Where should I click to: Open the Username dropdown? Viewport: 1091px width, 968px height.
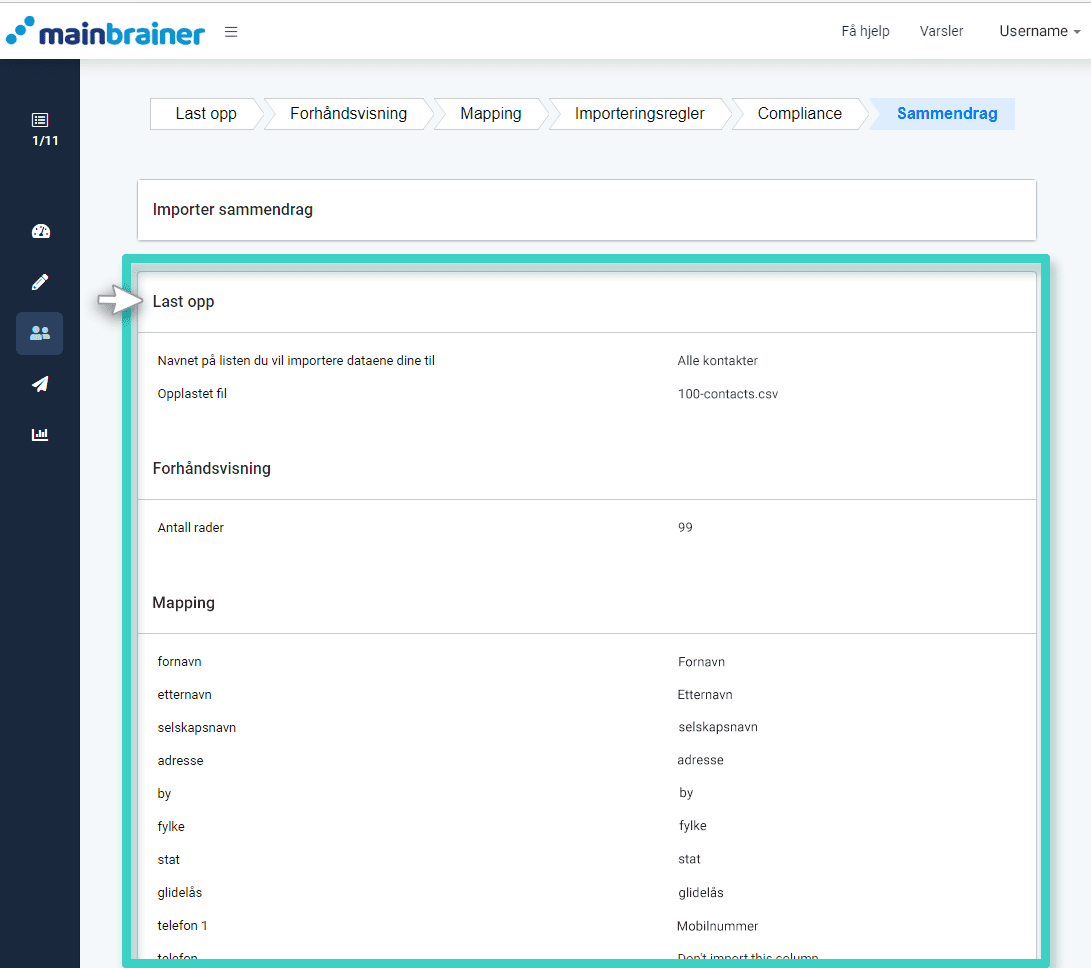tap(1038, 31)
